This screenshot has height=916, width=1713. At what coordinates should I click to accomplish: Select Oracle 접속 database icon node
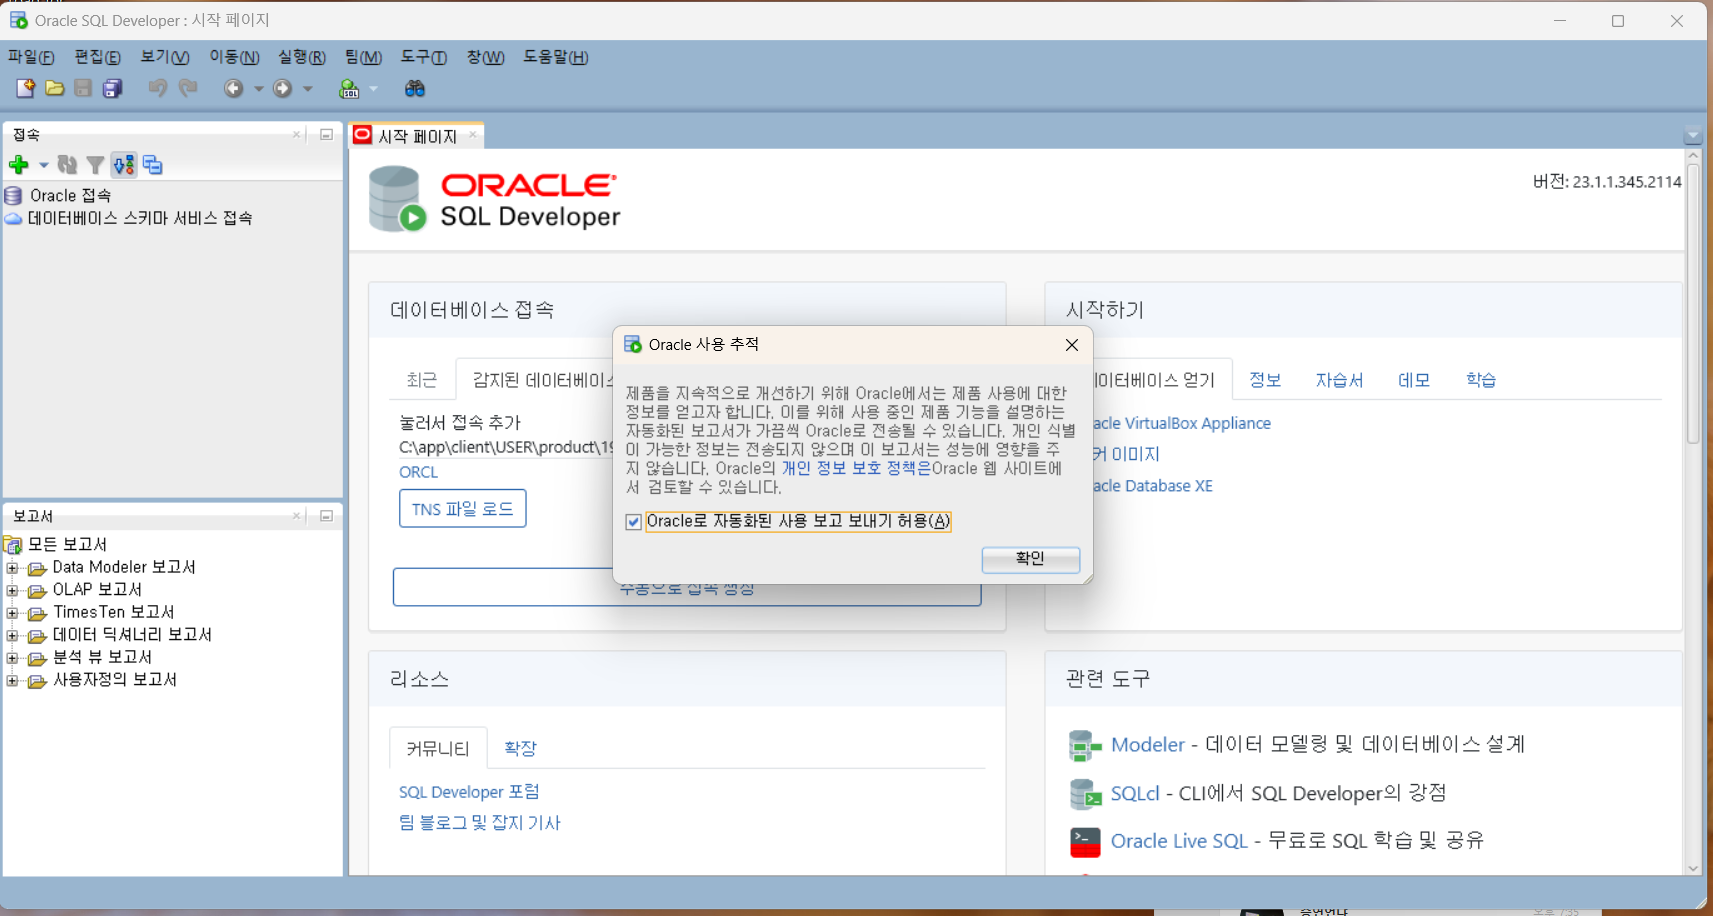coord(13,195)
